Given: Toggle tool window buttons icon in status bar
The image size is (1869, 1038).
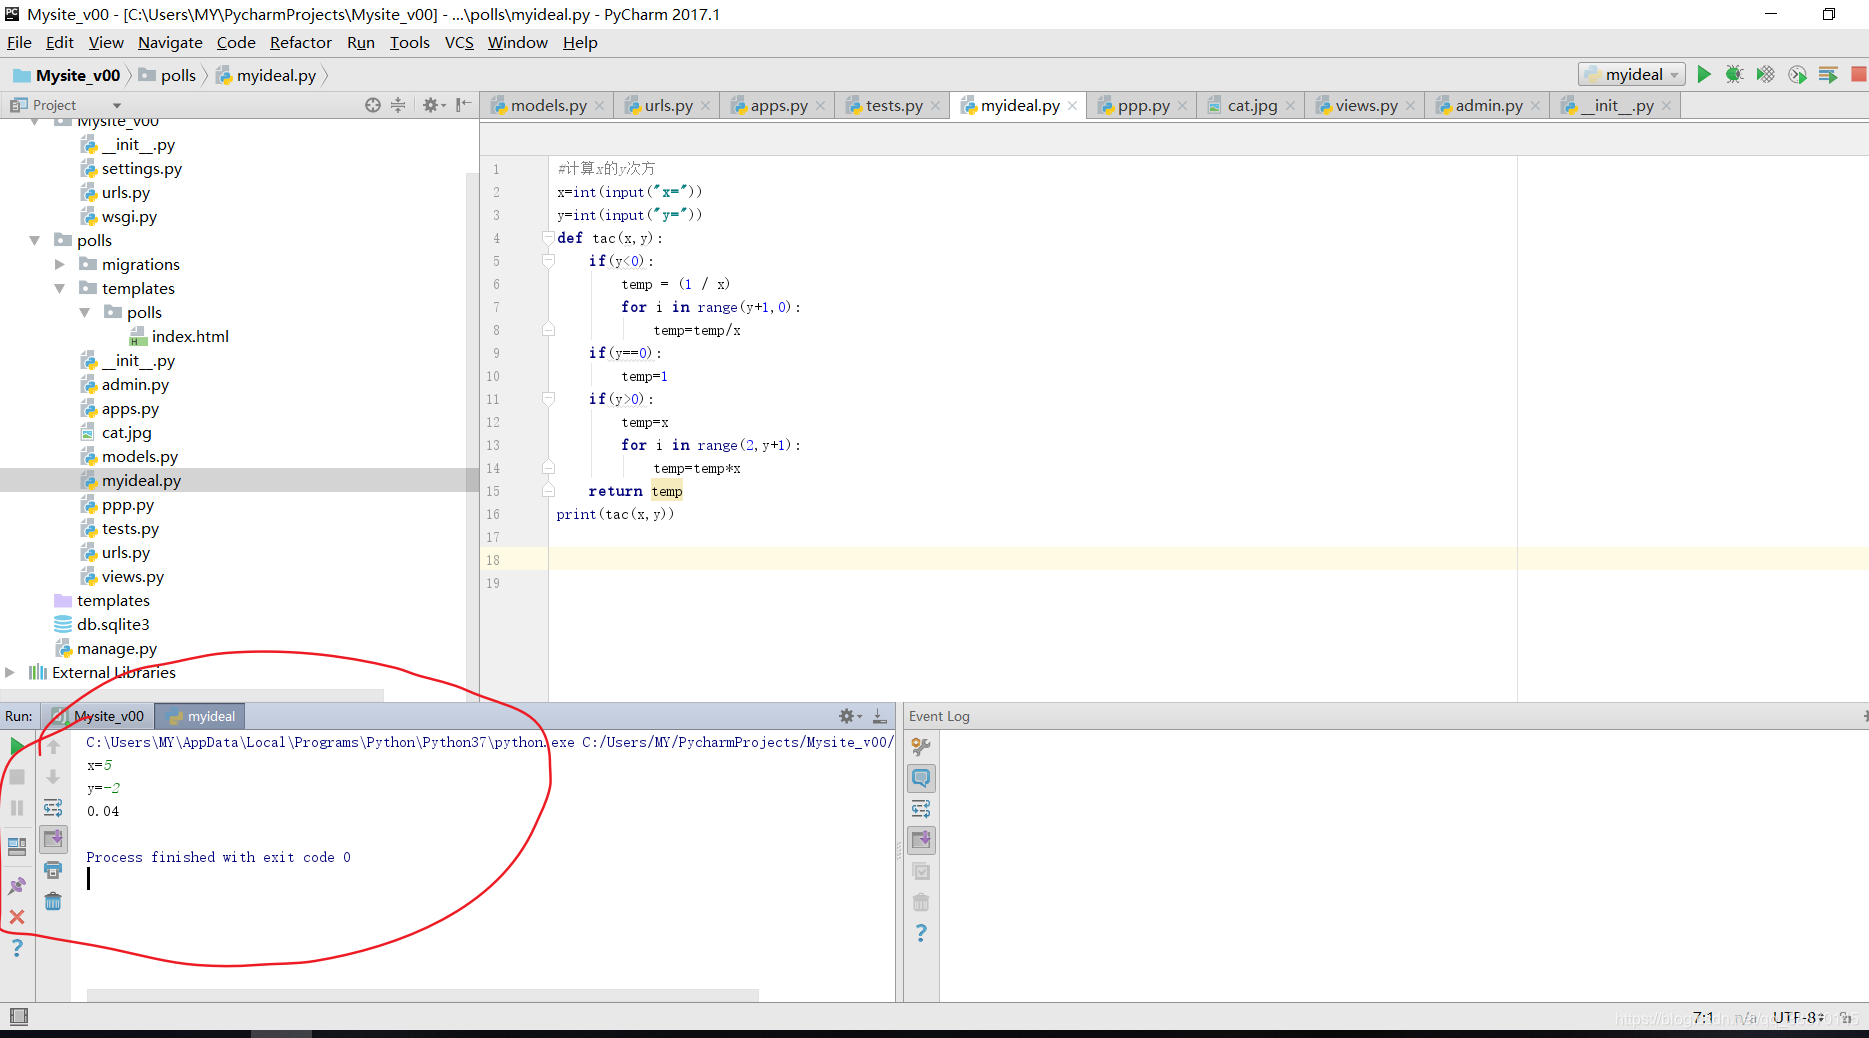Looking at the screenshot, I should tap(19, 1017).
